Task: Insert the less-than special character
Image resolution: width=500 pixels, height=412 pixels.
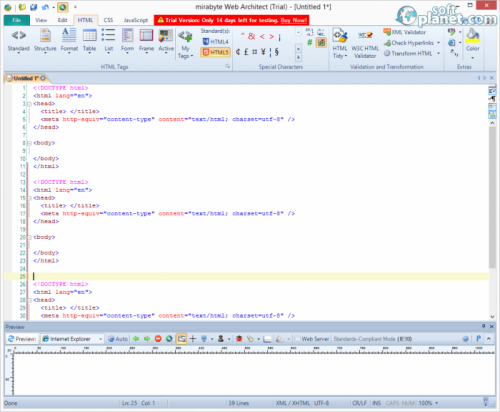Action: (262, 36)
